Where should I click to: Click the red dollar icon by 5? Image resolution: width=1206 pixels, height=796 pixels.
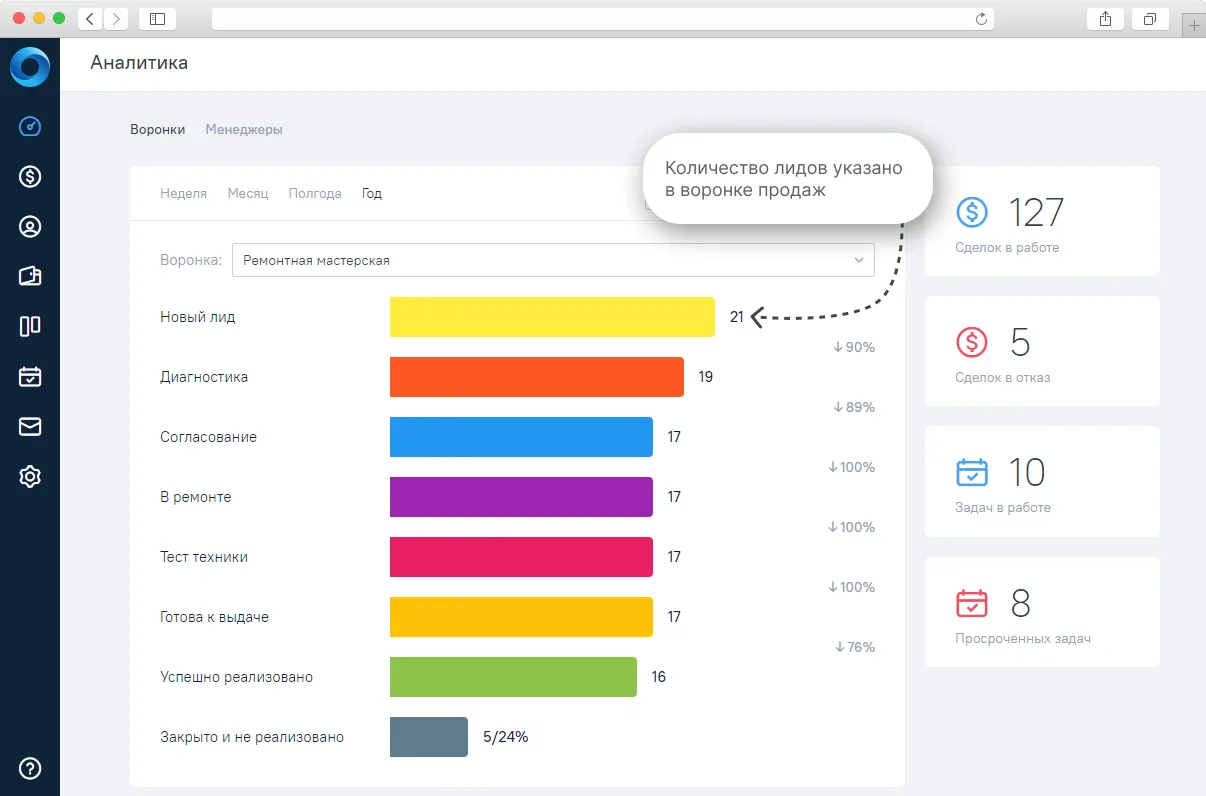point(972,342)
